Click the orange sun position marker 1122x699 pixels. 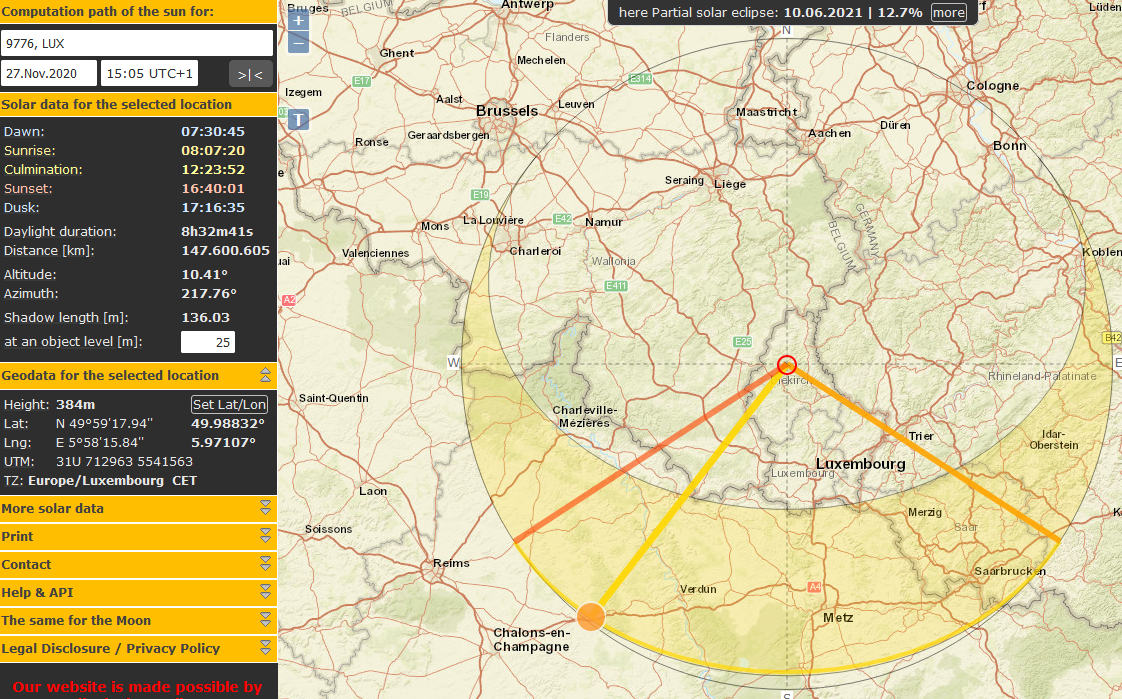(591, 617)
